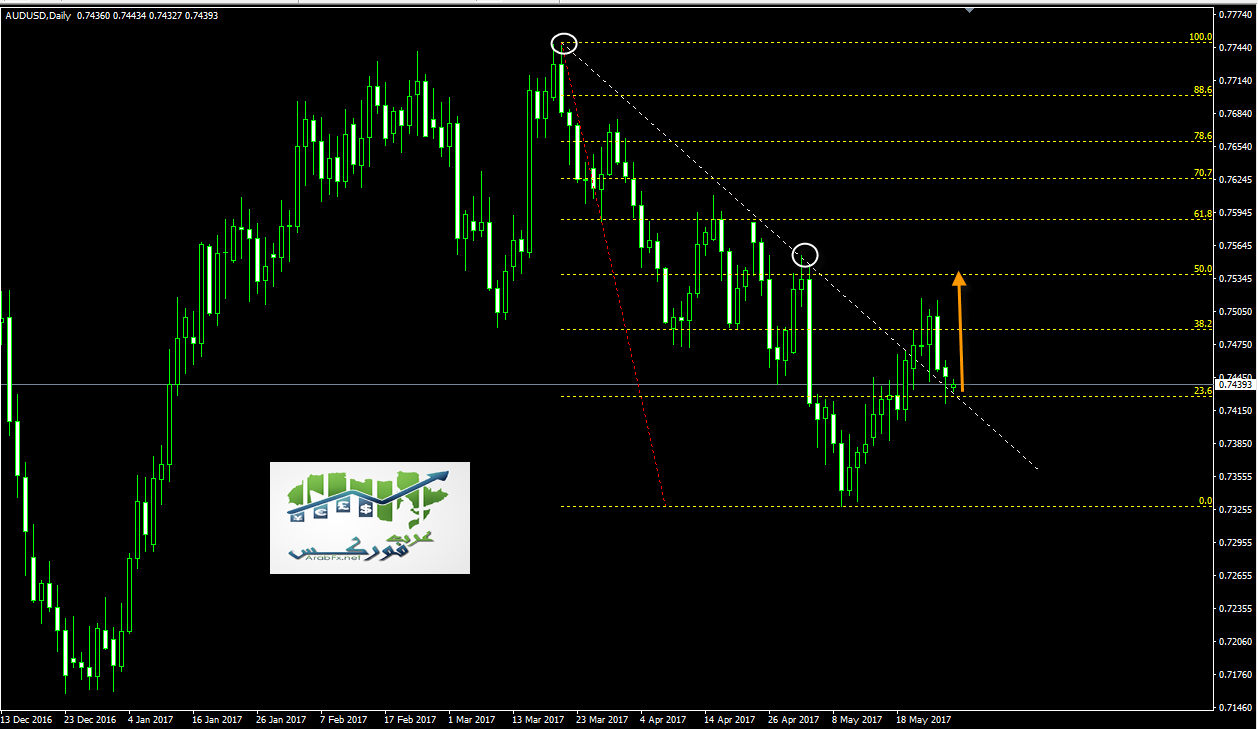
Task: Click the 18 May 2017 date label
Action: [x=922, y=719]
